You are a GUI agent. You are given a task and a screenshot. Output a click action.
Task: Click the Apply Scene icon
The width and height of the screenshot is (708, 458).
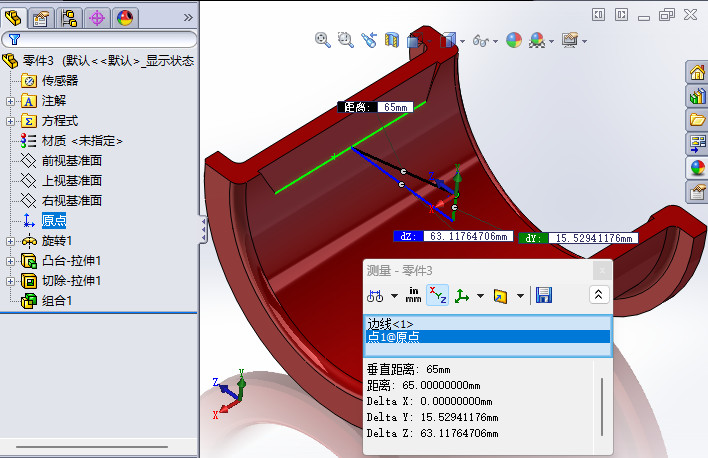[x=537, y=40]
